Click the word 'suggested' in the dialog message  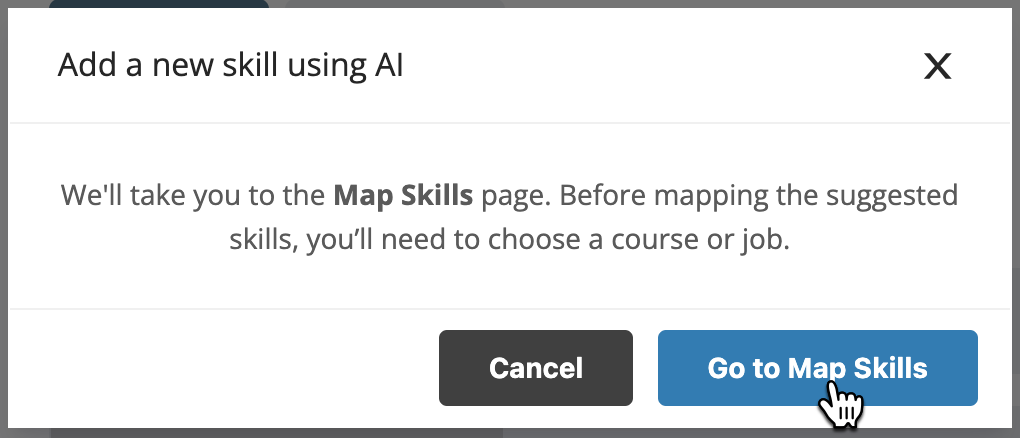[x=892, y=196]
